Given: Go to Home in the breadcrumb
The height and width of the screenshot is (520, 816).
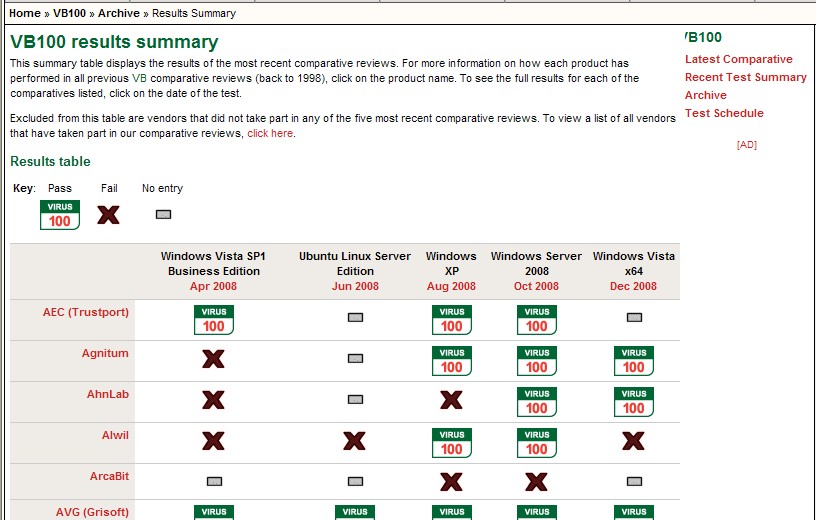Looking at the screenshot, I should tap(24, 13).
